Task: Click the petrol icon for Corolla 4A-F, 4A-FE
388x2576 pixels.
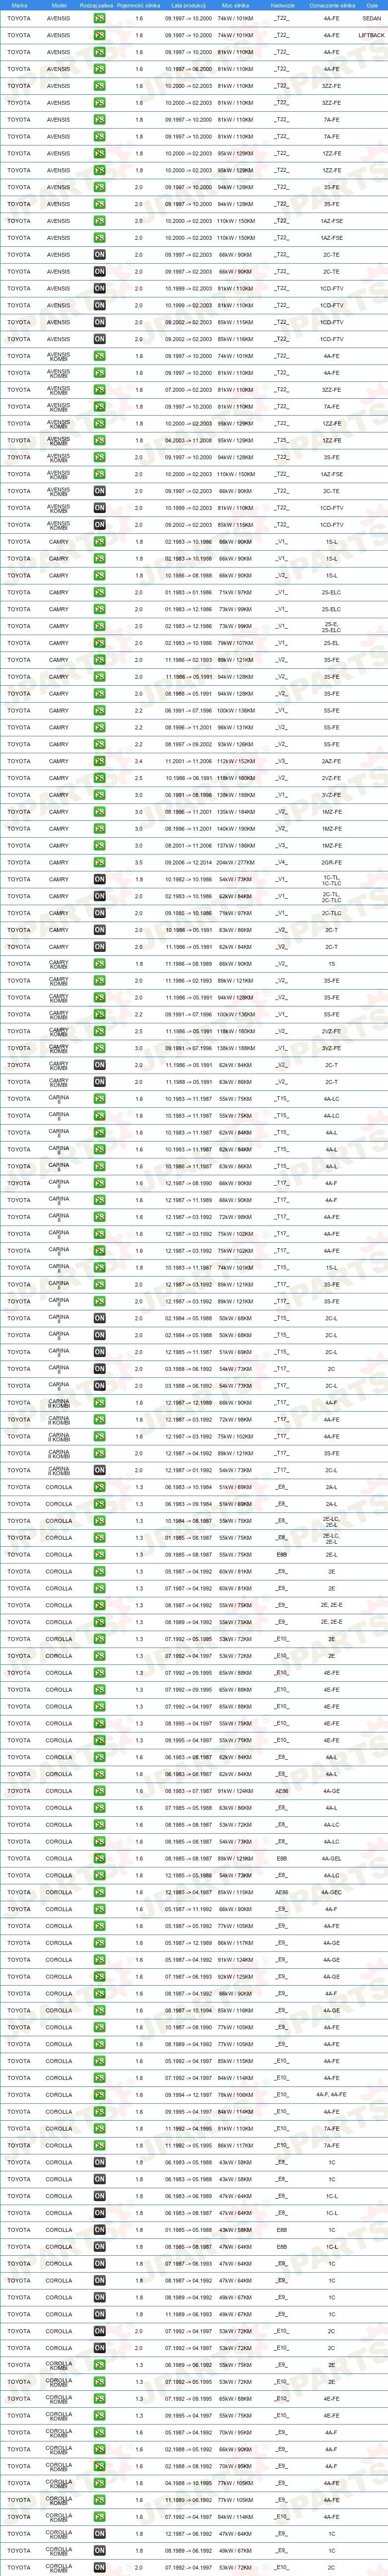Action: 99,2094
